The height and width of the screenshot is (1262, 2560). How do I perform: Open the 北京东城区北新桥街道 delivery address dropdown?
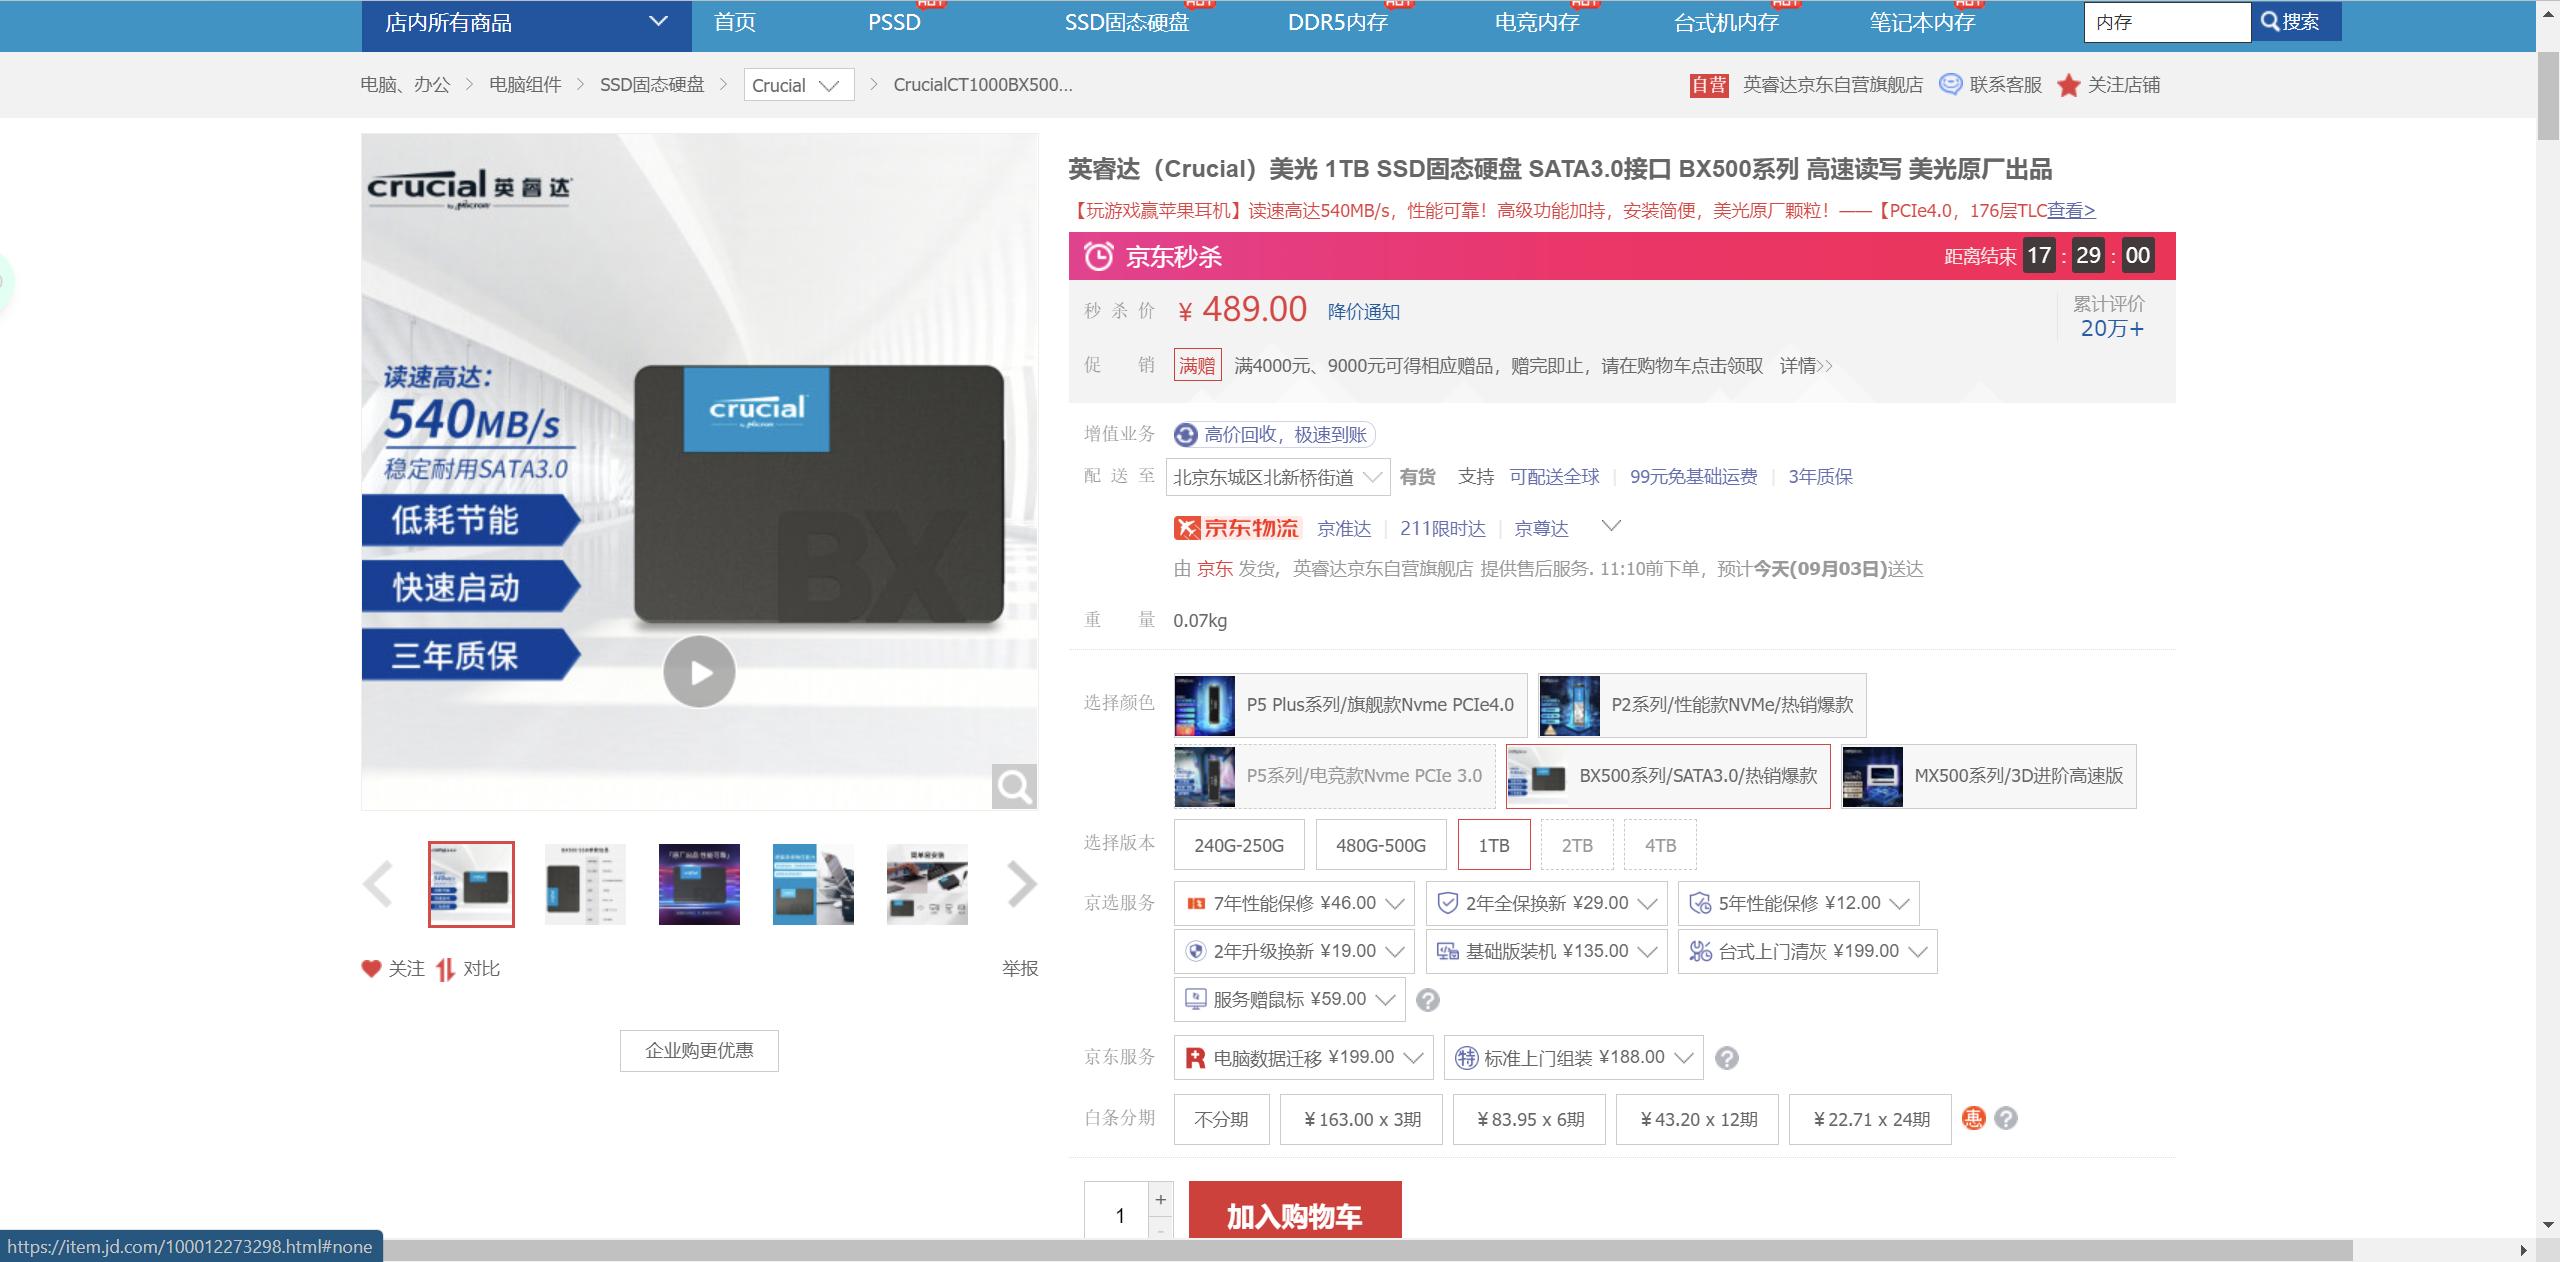[1277, 477]
